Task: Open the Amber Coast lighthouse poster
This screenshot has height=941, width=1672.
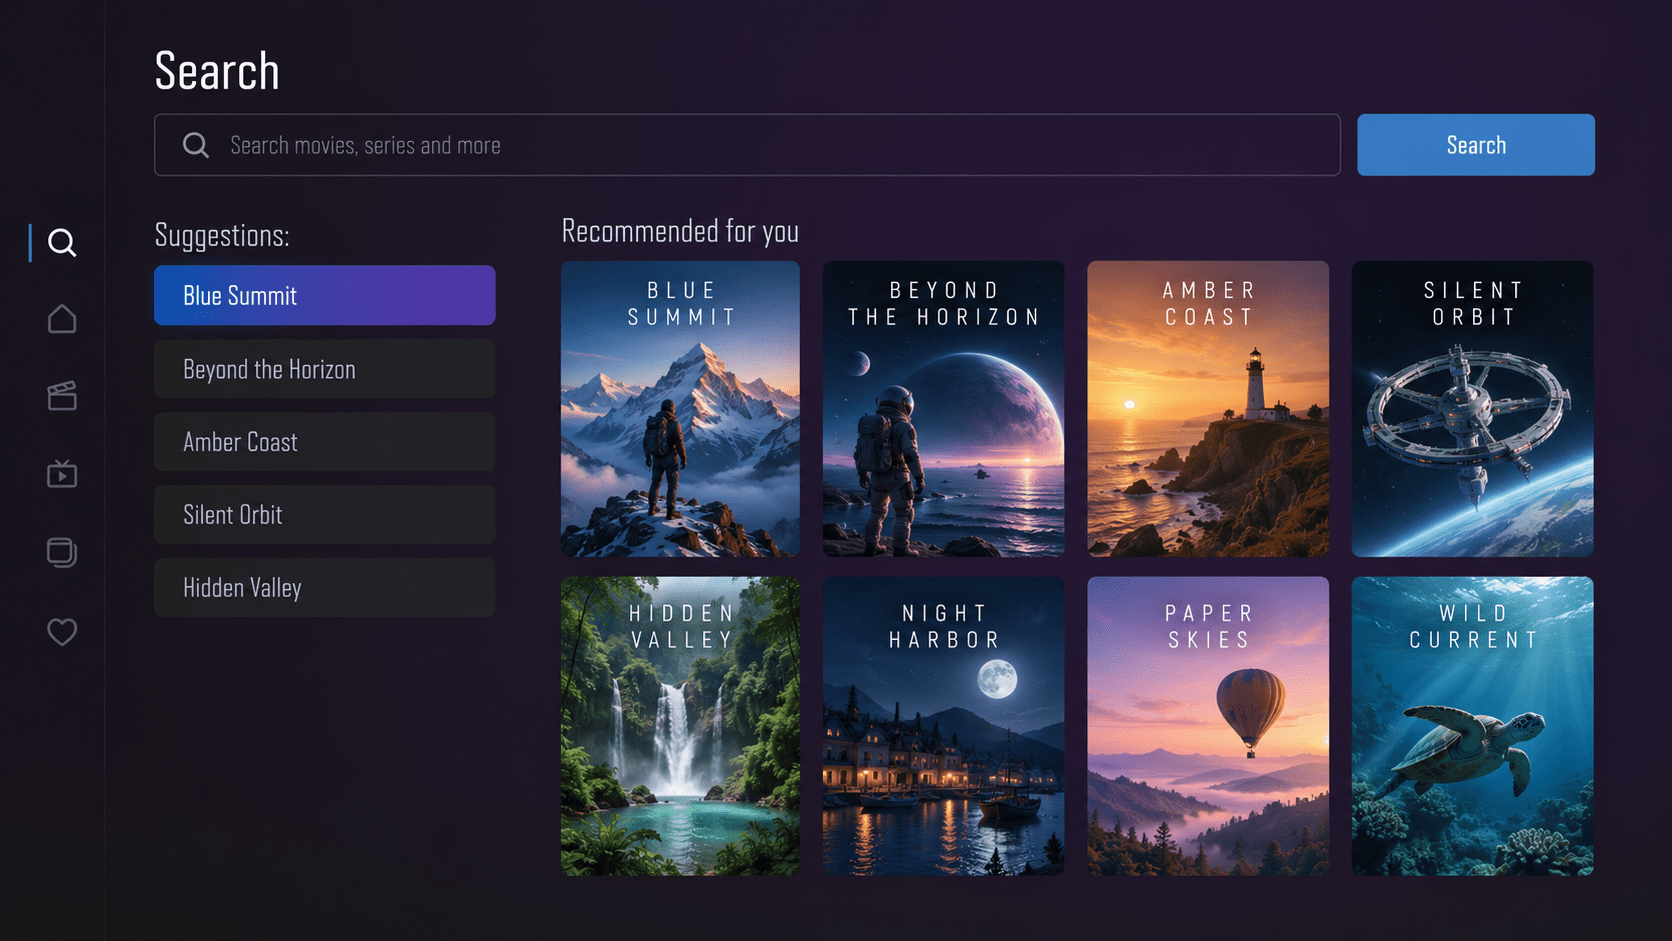Action: pos(1208,409)
